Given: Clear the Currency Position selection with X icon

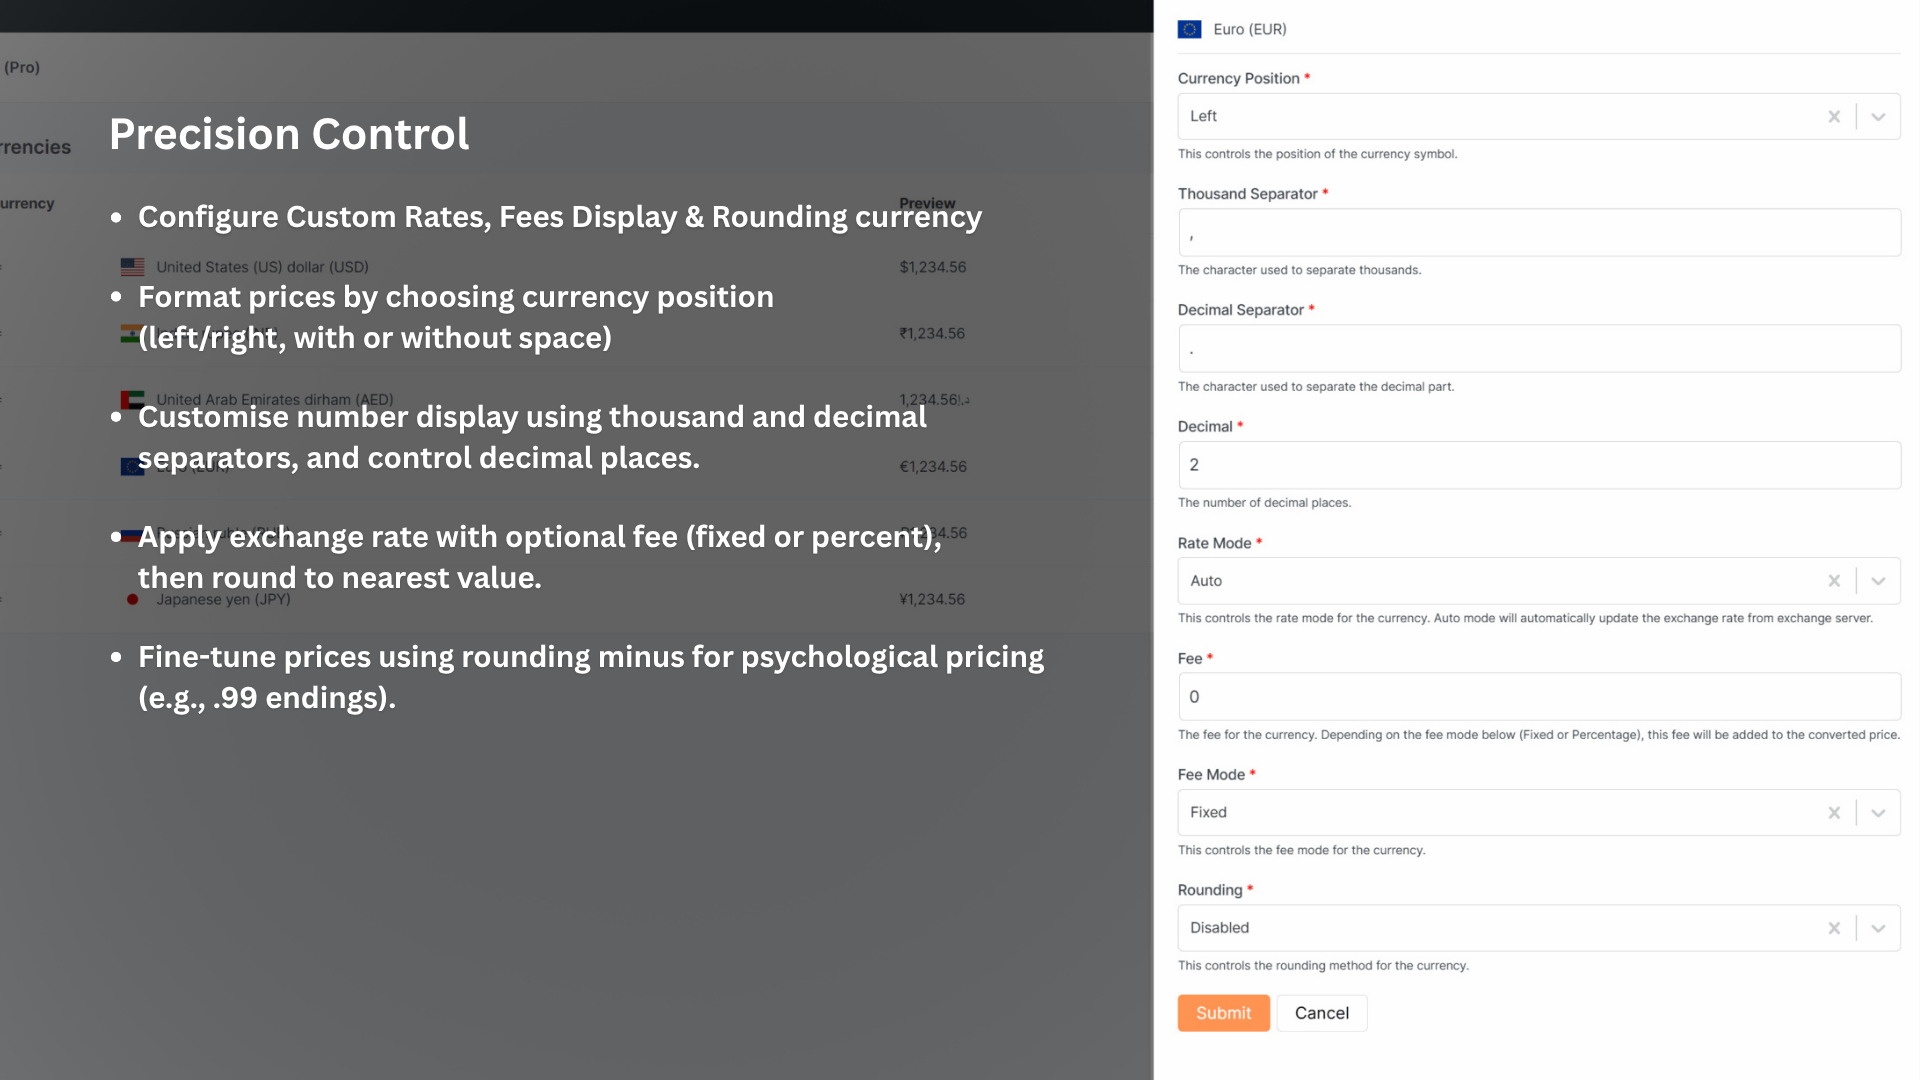Looking at the screenshot, I should point(1834,117).
